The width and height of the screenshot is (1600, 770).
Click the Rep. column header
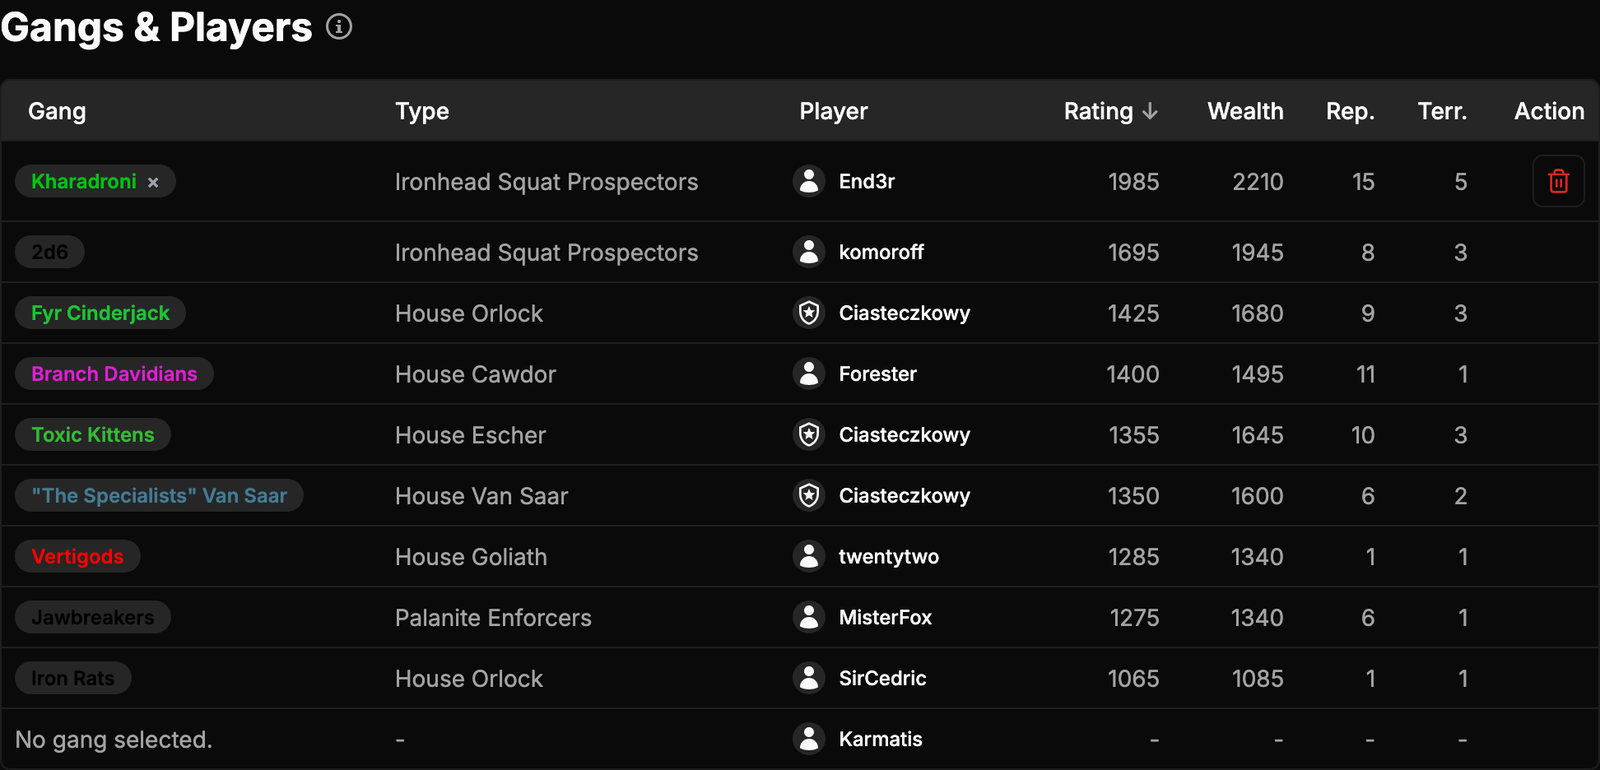[x=1350, y=111]
